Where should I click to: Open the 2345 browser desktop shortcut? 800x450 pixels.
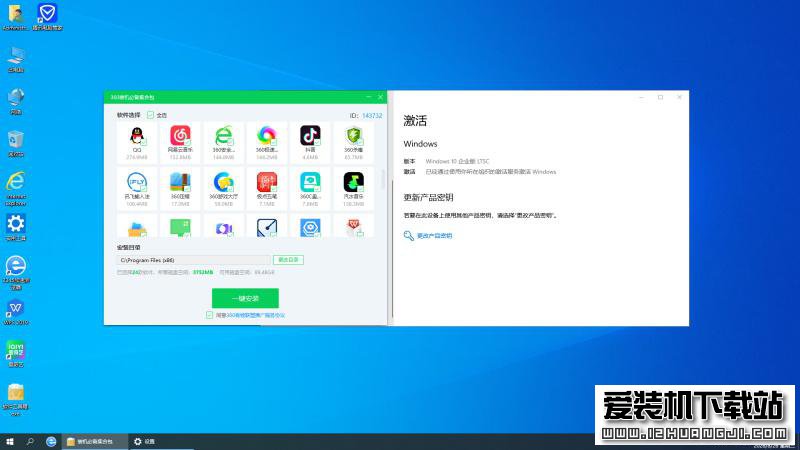(x=16, y=272)
